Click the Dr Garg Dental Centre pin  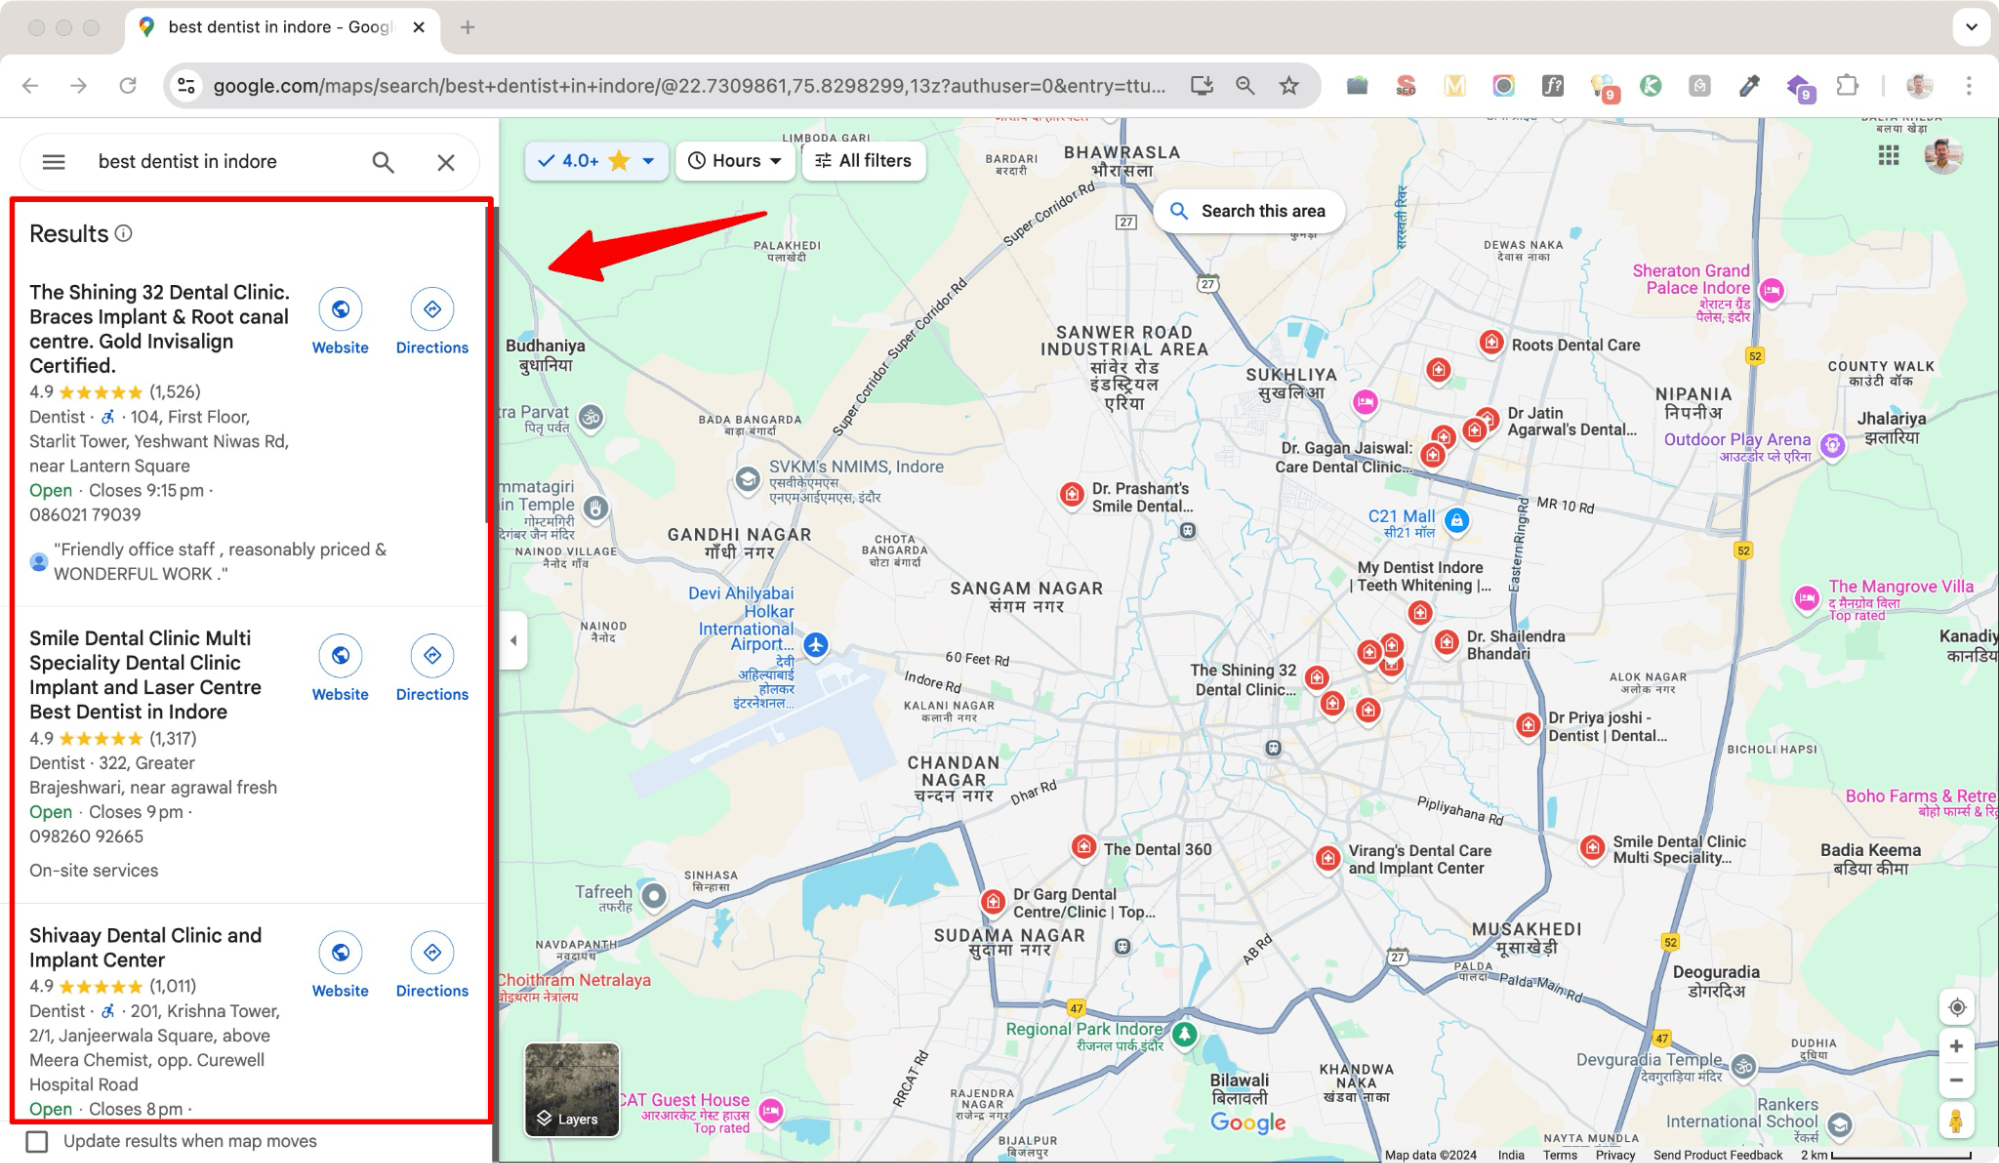tap(993, 902)
